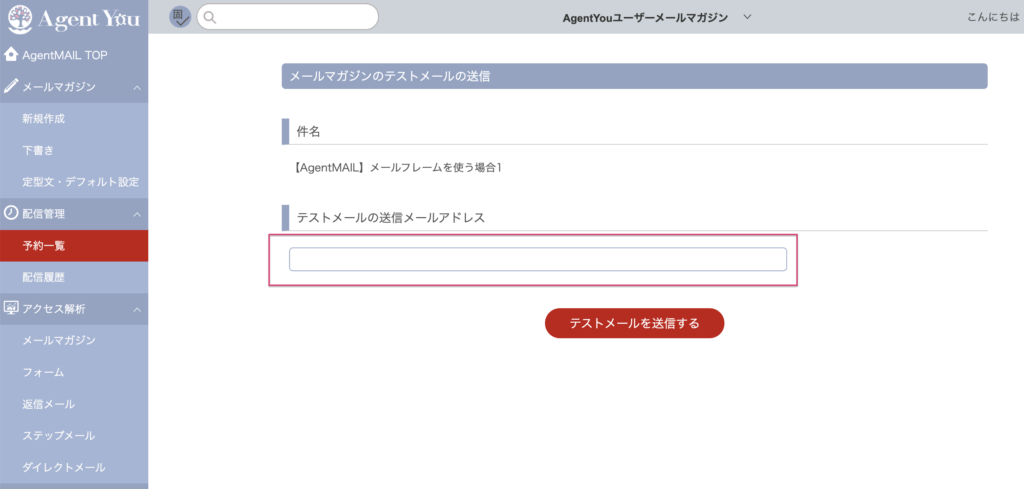Viewport: 1024px width, 489px height.
Task: Click into the top search box
Action: point(287,17)
